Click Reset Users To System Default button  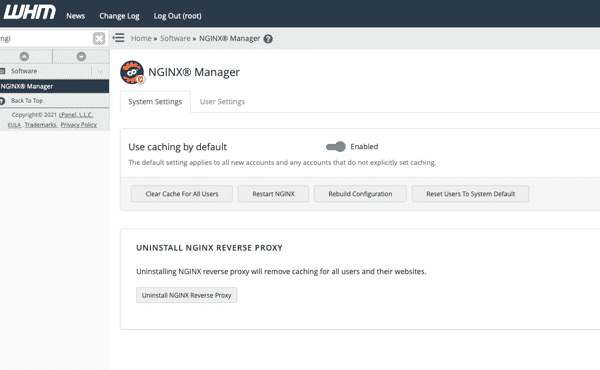[470, 194]
